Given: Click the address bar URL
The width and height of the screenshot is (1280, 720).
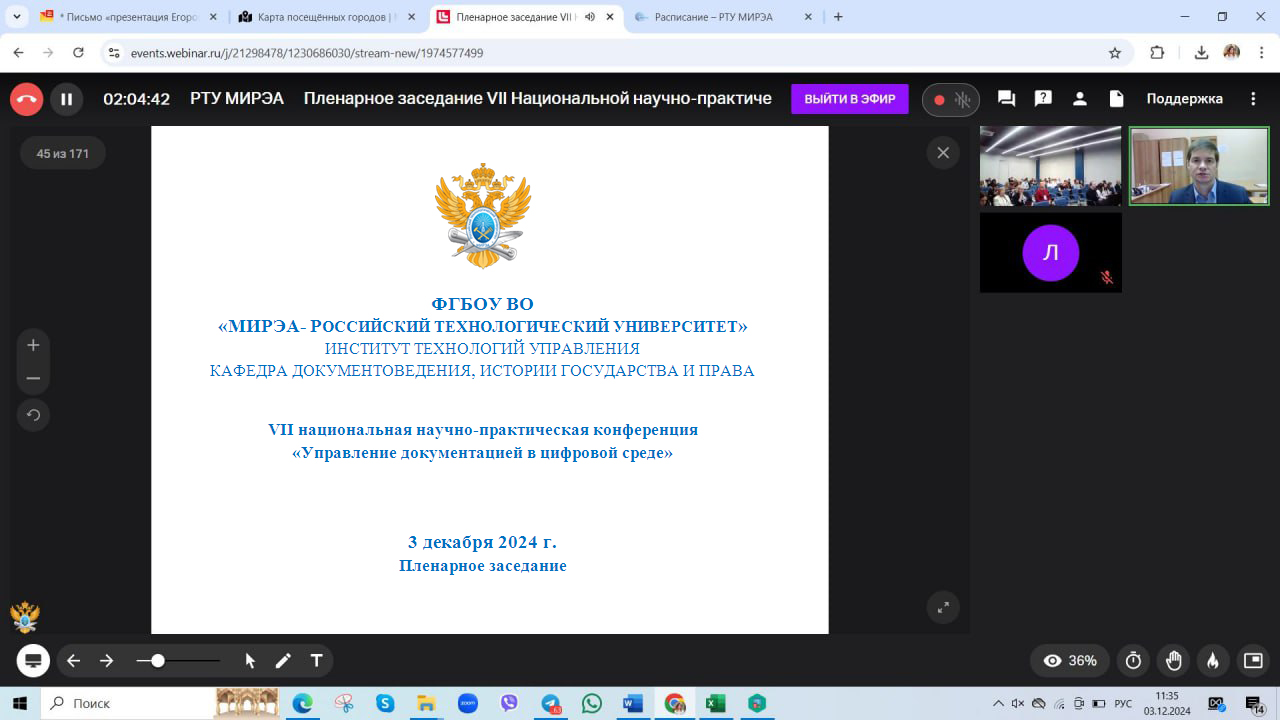Looking at the screenshot, I should point(307,53).
